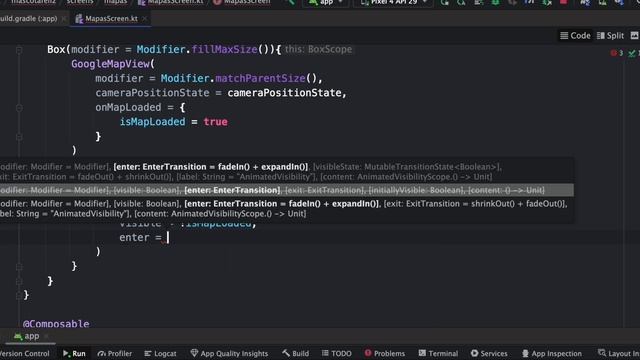Screen dimensions: 640x360
Task: Click the green check inspection indicator
Action: tap(633, 53)
